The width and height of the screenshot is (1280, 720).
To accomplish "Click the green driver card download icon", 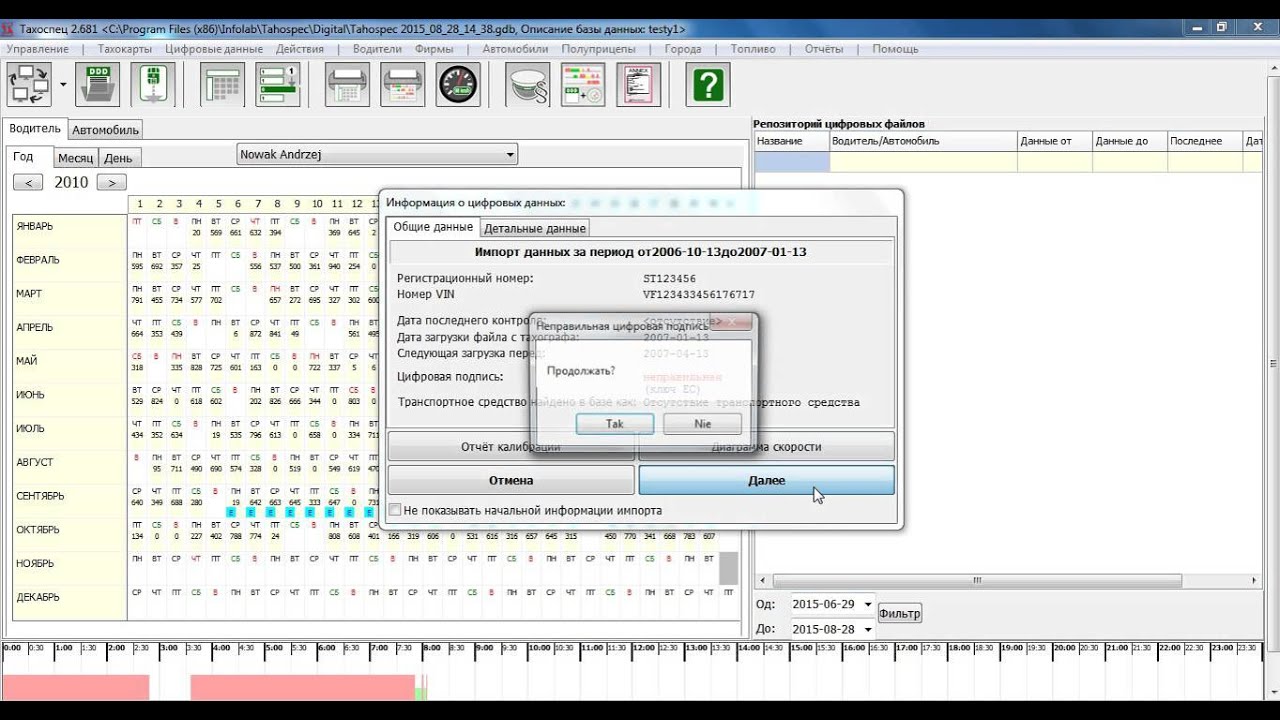I will click(153, 84).
